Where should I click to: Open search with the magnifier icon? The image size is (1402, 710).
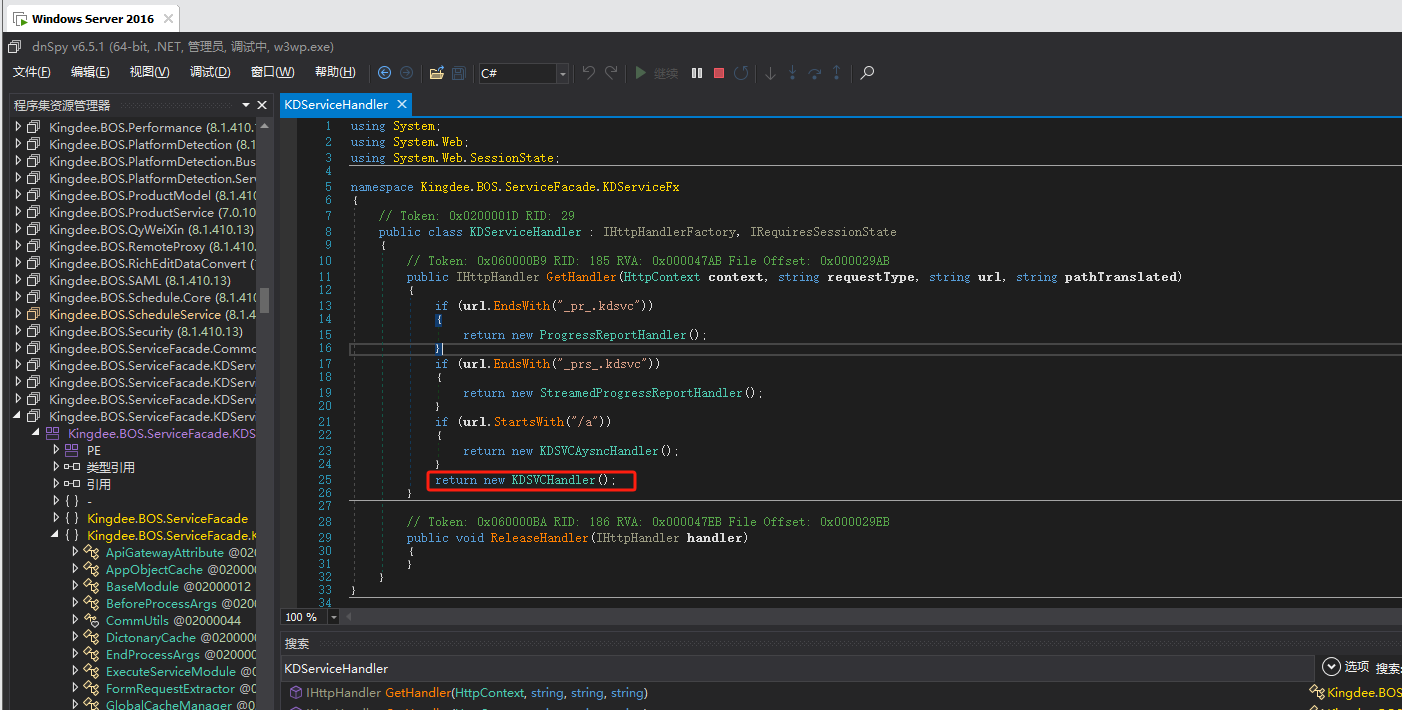[x=867, y=73]
